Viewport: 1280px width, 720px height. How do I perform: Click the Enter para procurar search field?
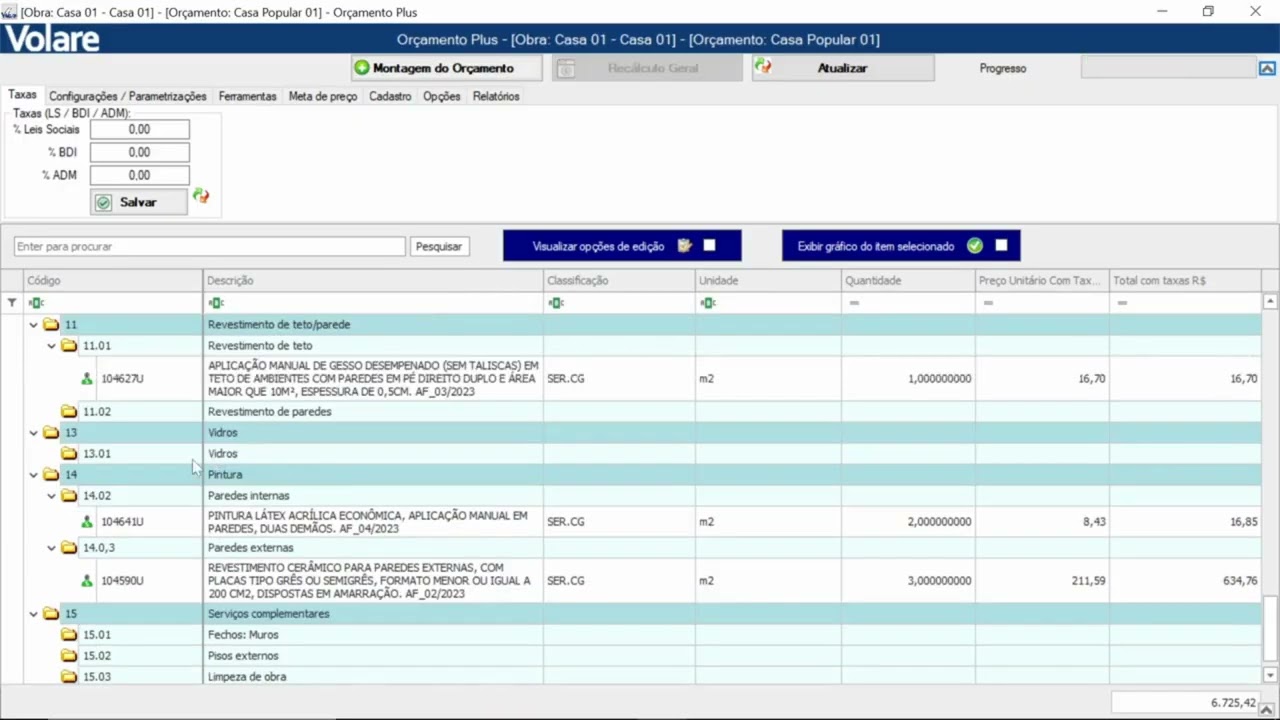[209, 246]
